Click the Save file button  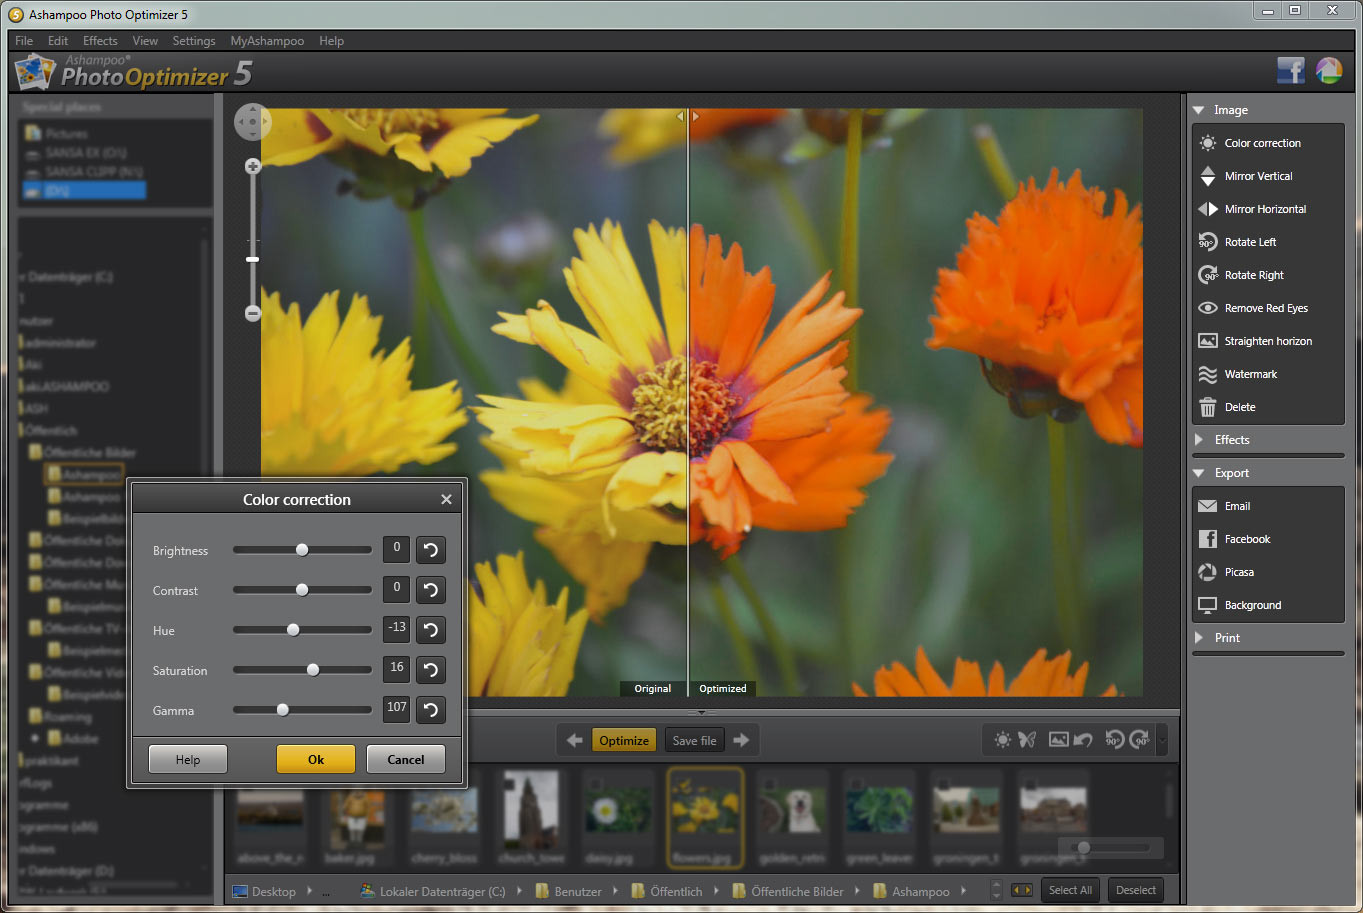(694, 741)
